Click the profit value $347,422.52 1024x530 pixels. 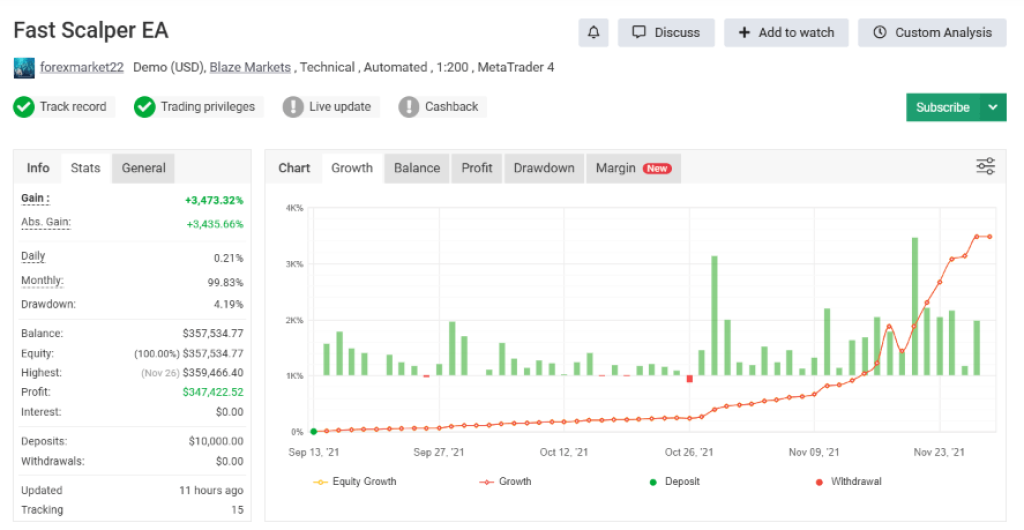pos(213,392)
